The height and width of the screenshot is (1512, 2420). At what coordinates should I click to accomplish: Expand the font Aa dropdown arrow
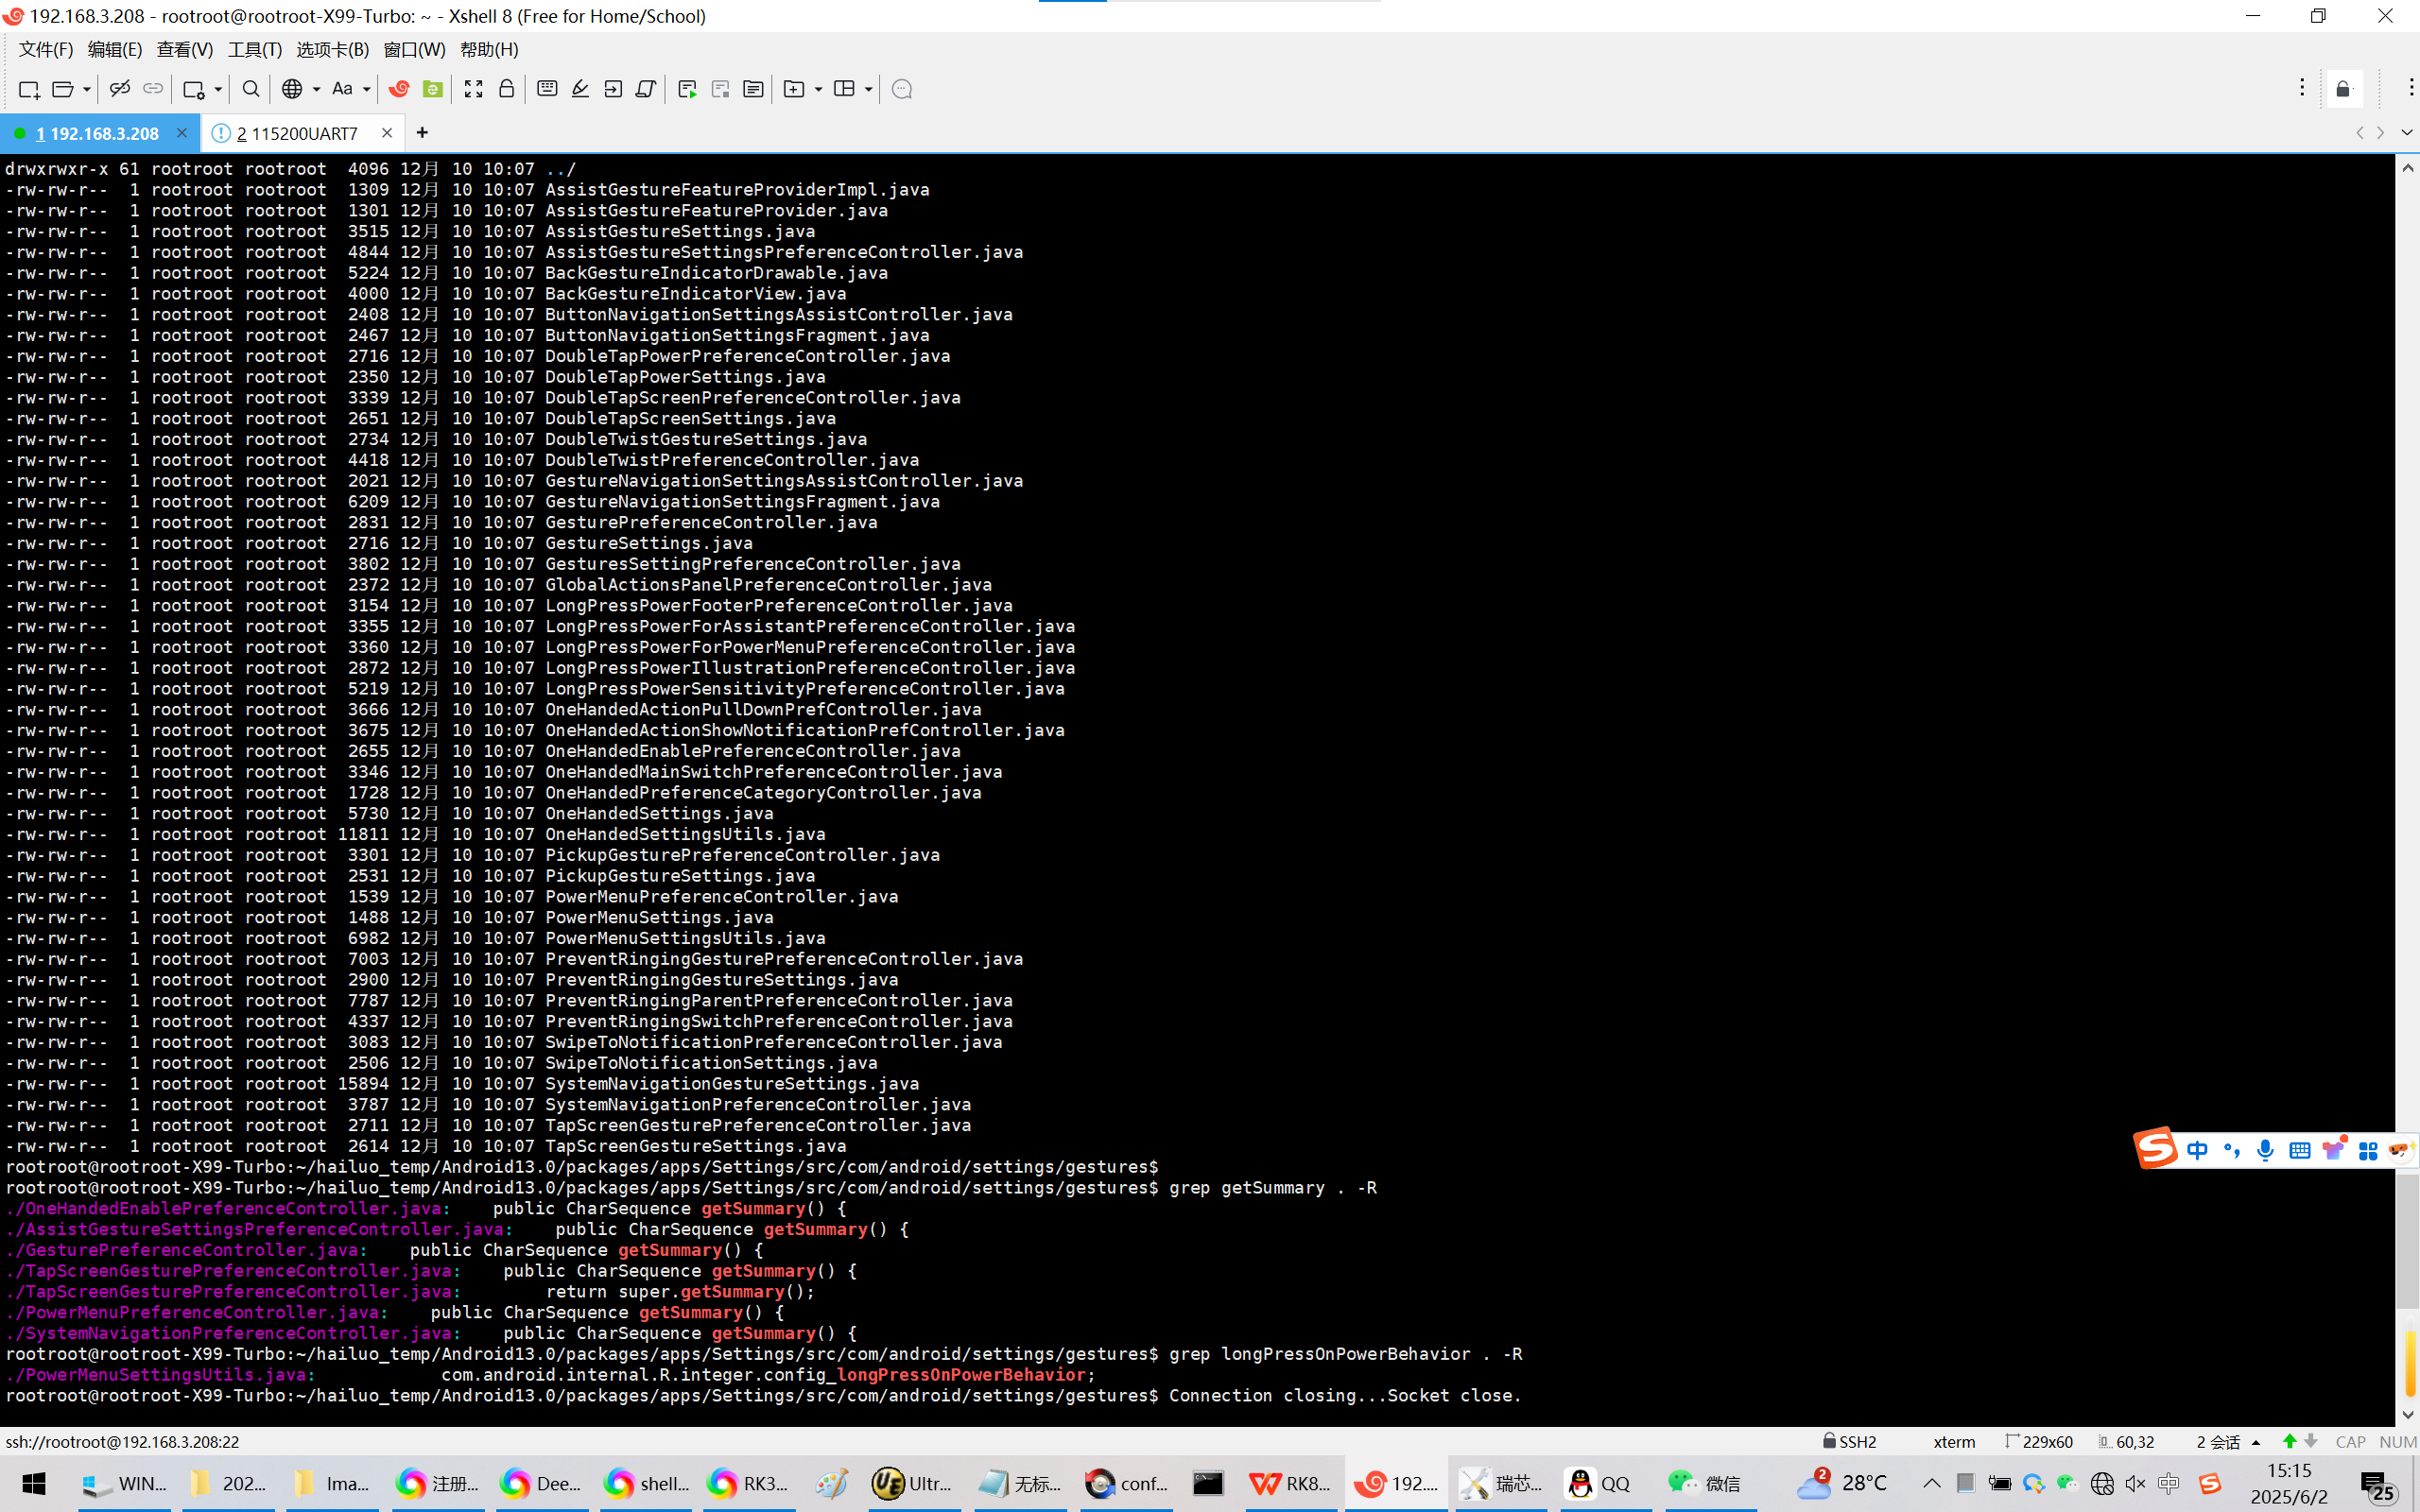(x=367, y=89)
